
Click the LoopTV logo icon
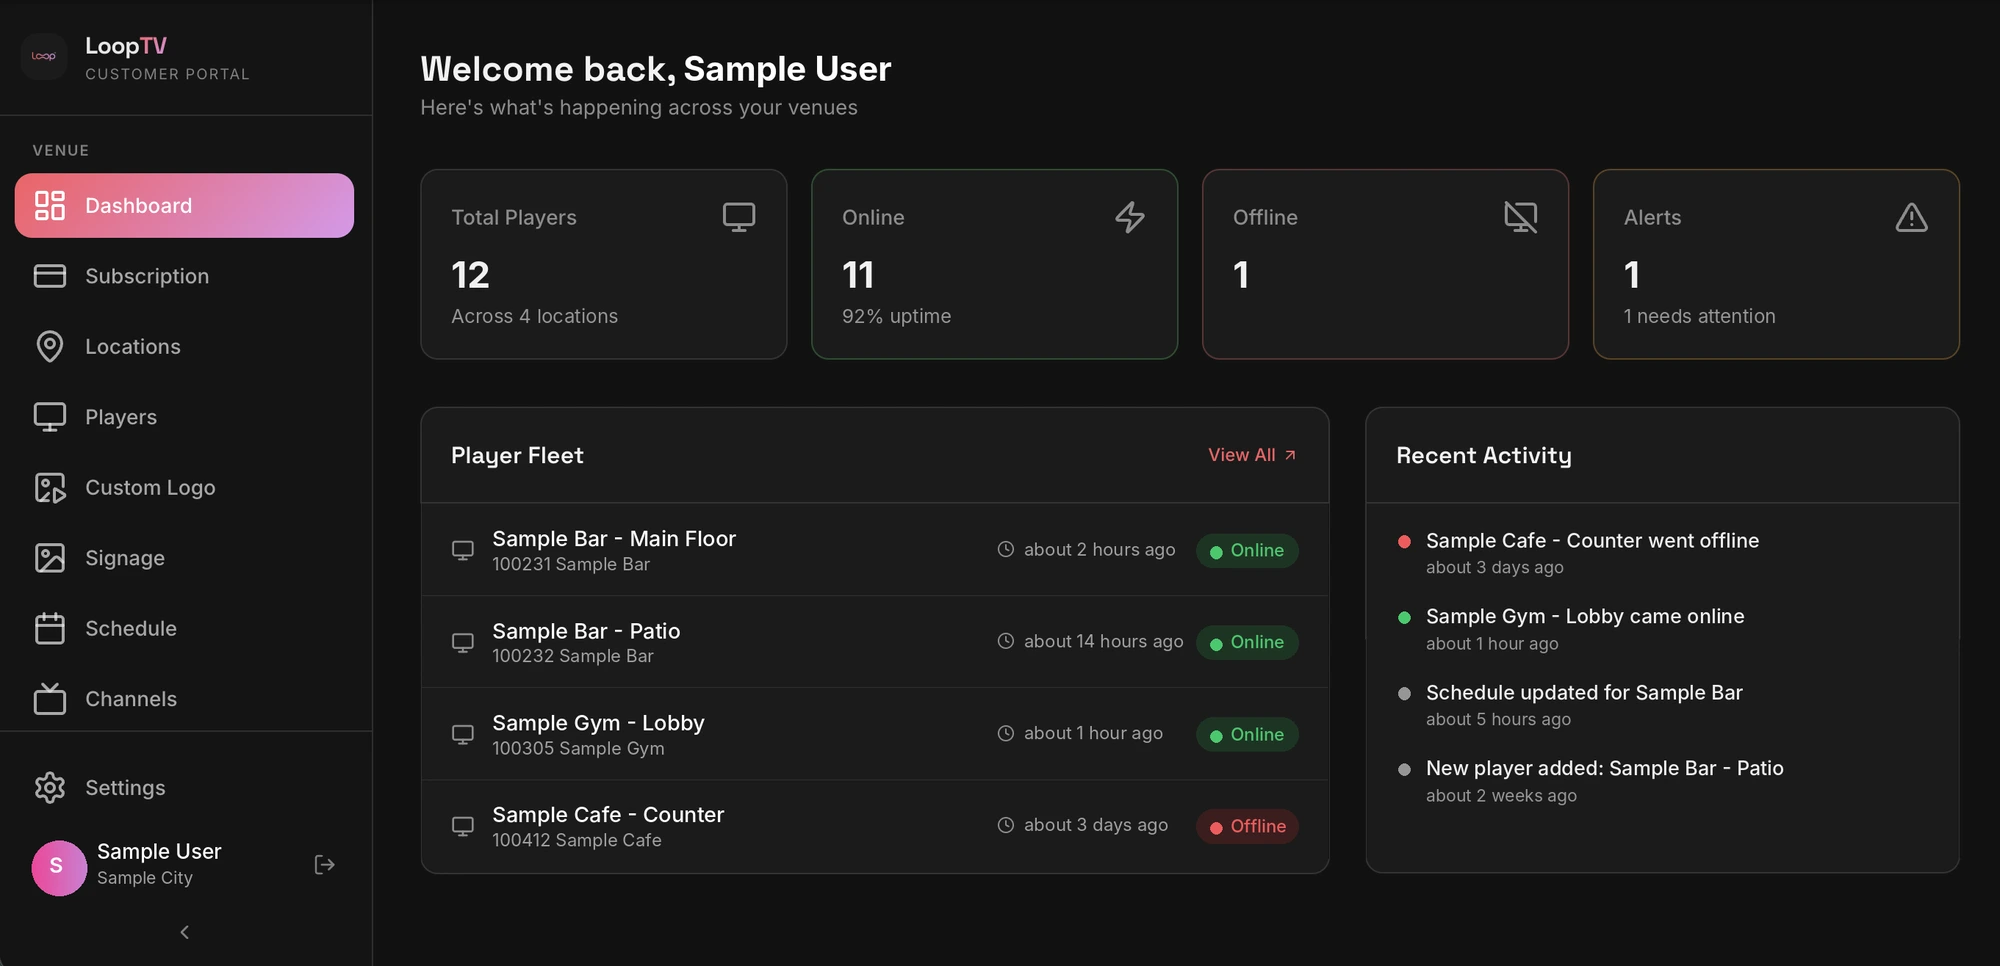pos(44,56)
